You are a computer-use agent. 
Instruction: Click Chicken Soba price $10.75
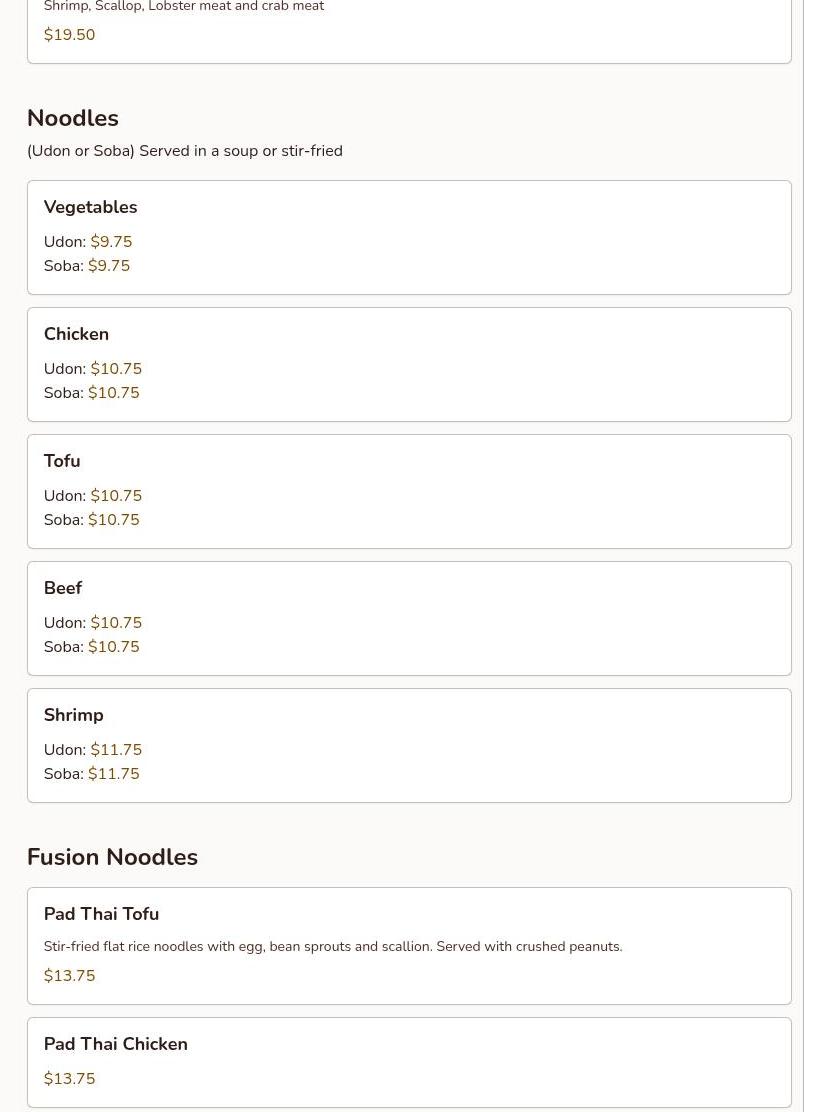pos(114,393)
